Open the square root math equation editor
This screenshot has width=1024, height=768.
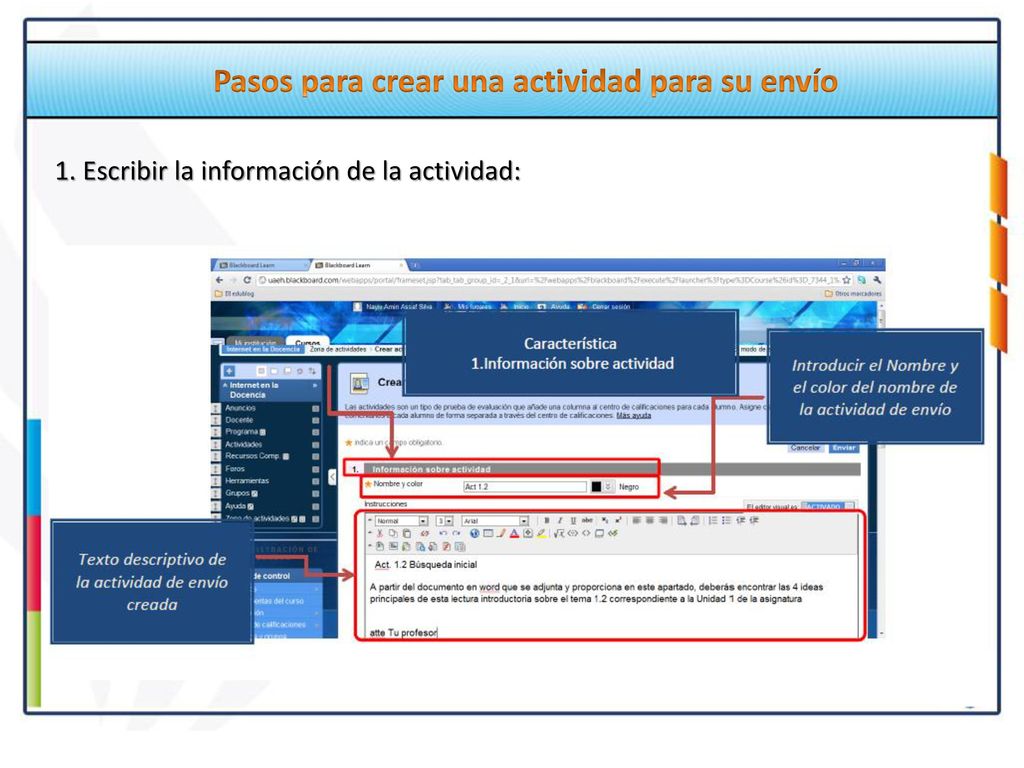(x=559, y=534)
